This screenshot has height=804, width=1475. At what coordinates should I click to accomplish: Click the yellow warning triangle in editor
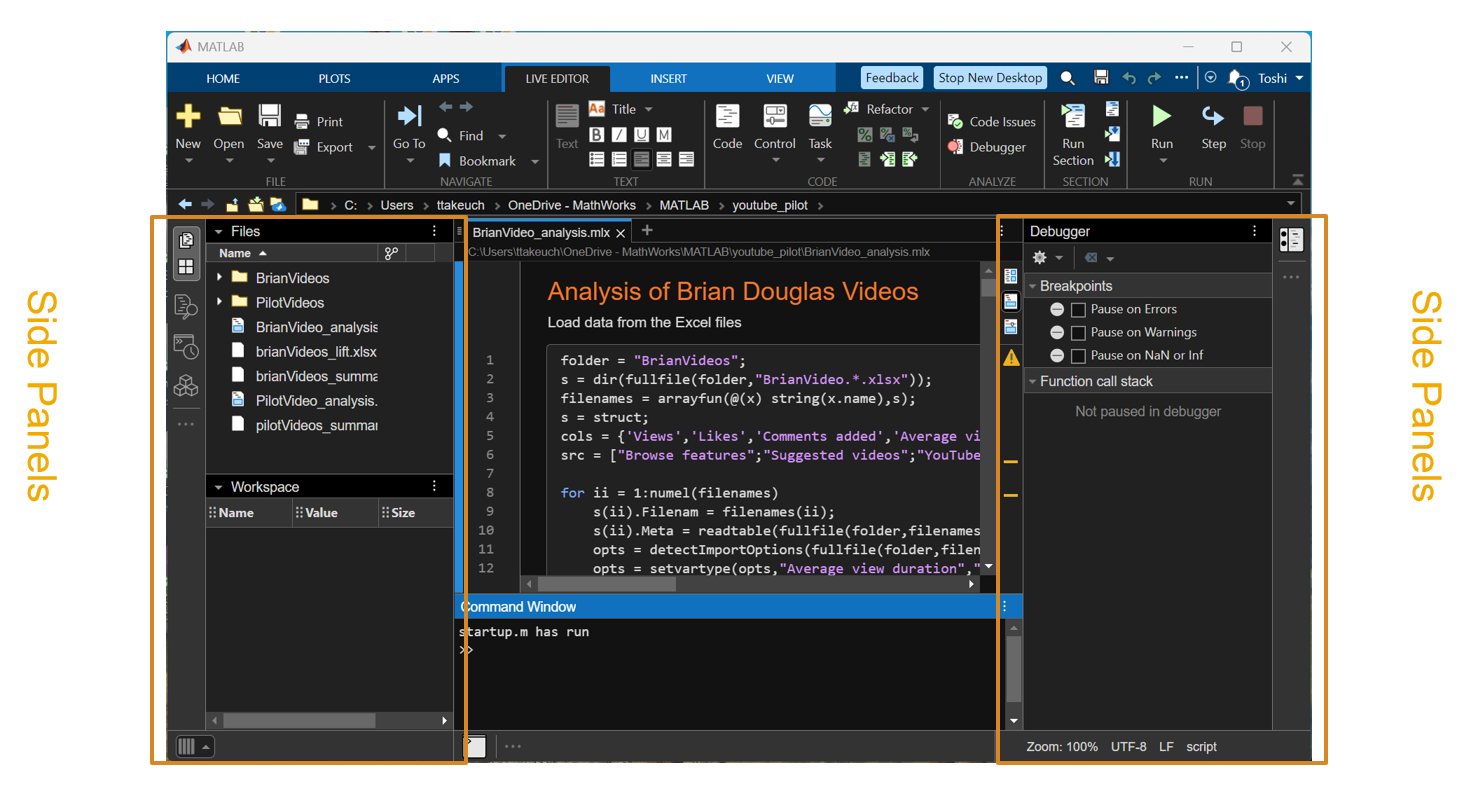coord(1011,356)
